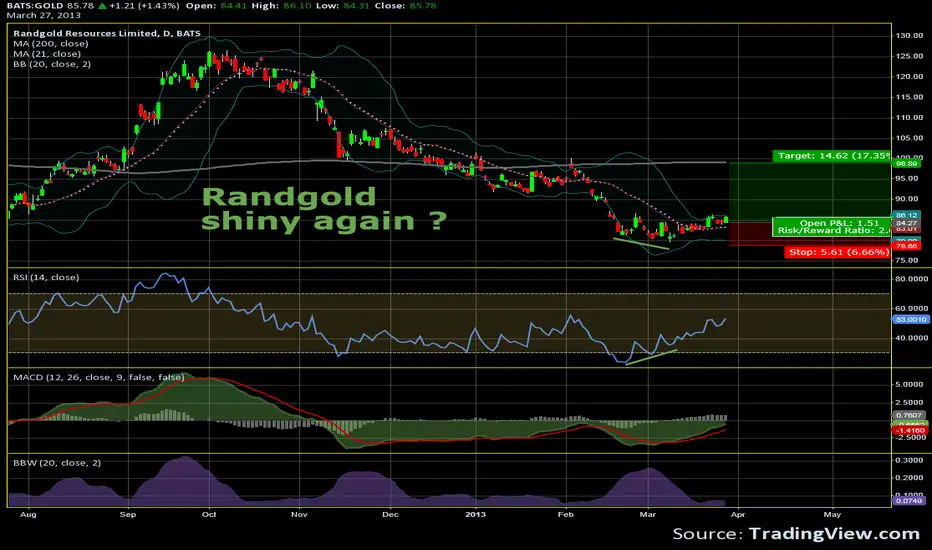Select the MACD (12, 26, close, 9) legend
Viewport: 932px width, 550px height.
[x=99, y=377]
